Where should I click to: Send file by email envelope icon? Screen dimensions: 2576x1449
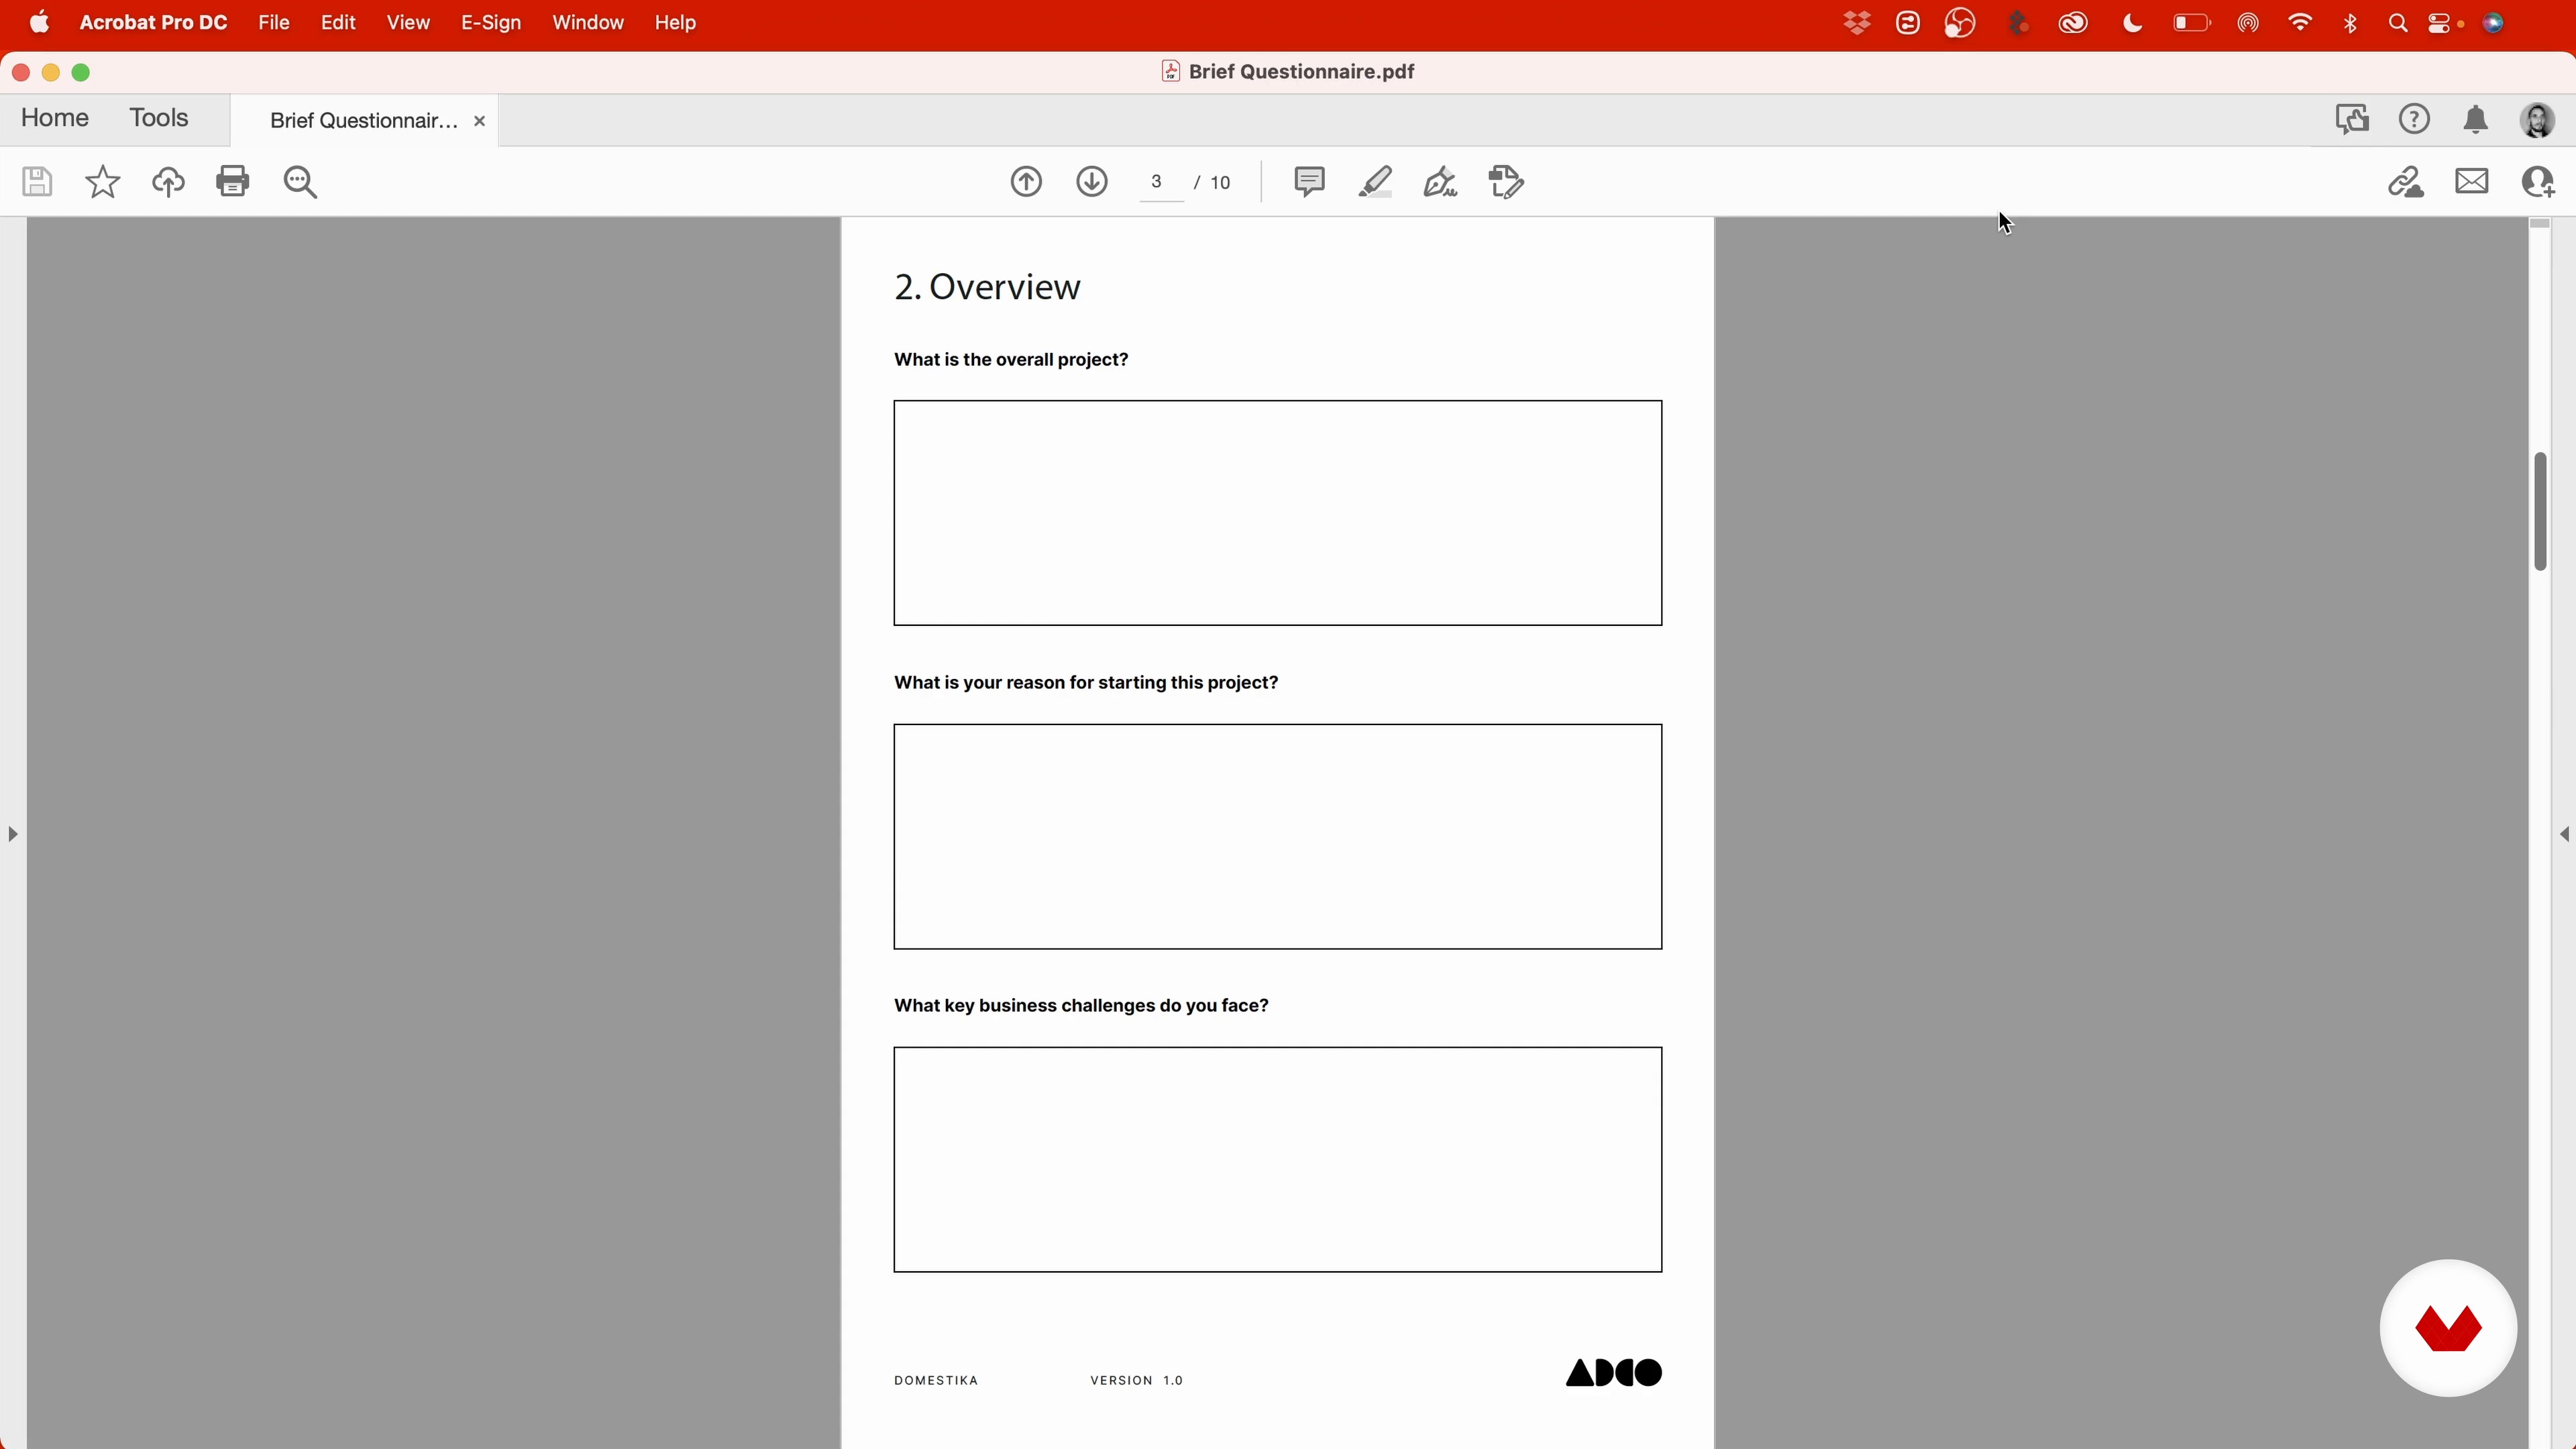pyautogui.click(x=2471, y=182)
